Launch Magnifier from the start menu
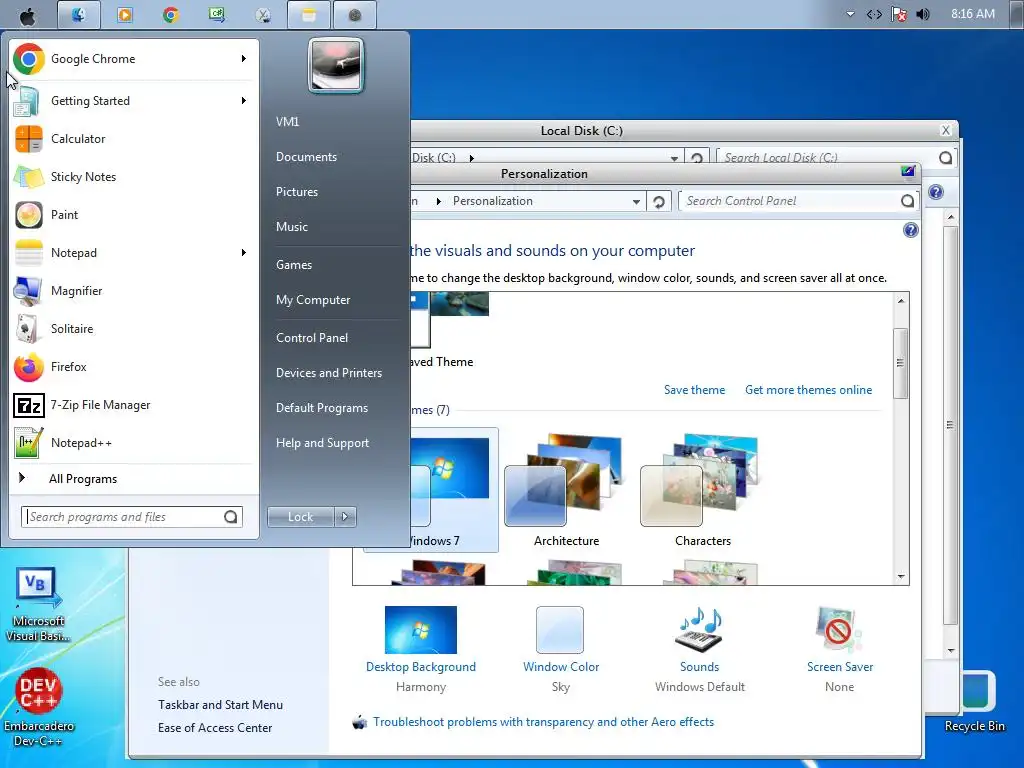The image size is (1024, 768). [x=133, y=291]
